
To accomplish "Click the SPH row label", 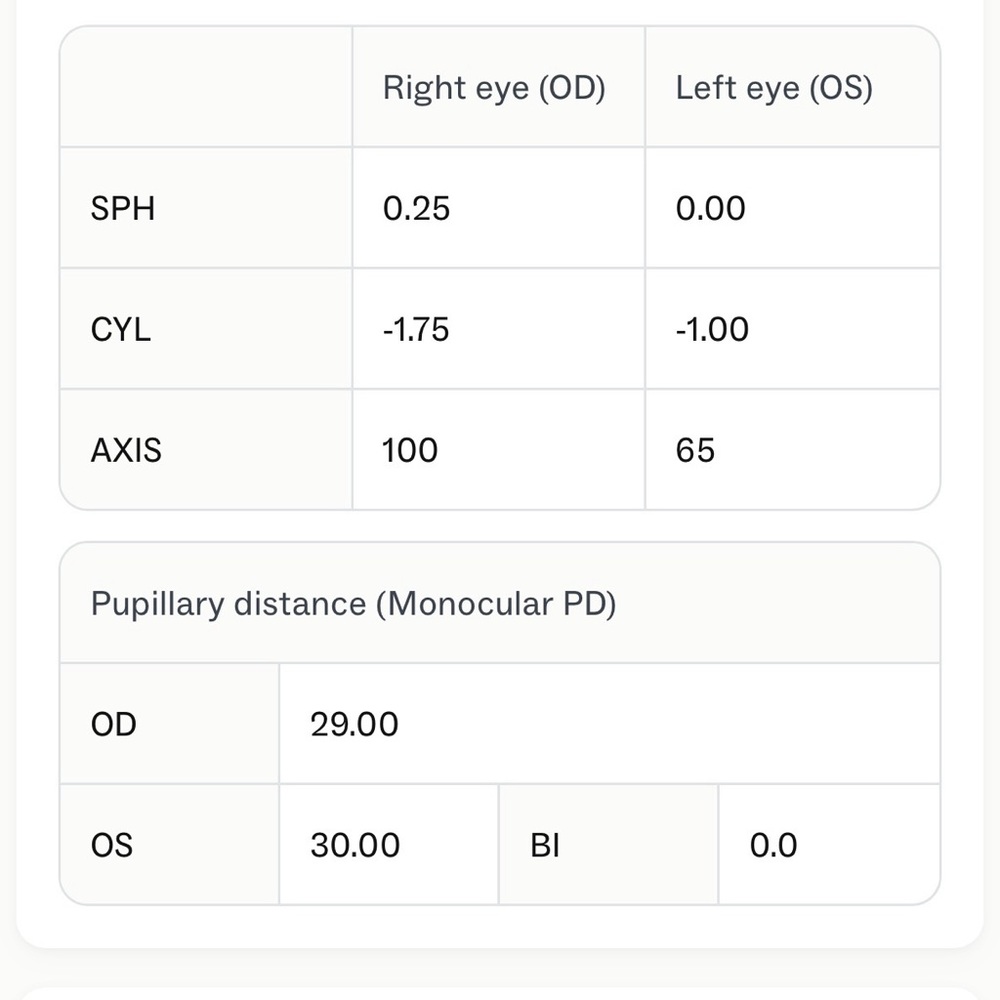I will (x=122, y=209).
